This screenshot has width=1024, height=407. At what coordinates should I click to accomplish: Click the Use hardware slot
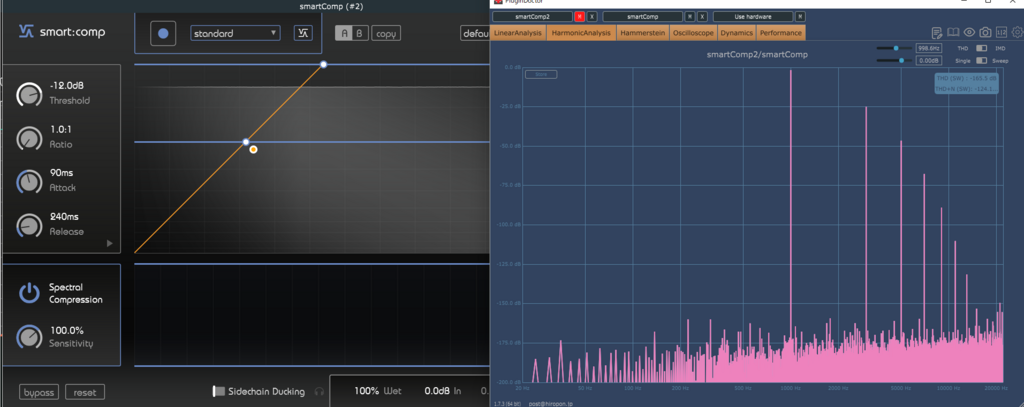(x=753, y=16)
